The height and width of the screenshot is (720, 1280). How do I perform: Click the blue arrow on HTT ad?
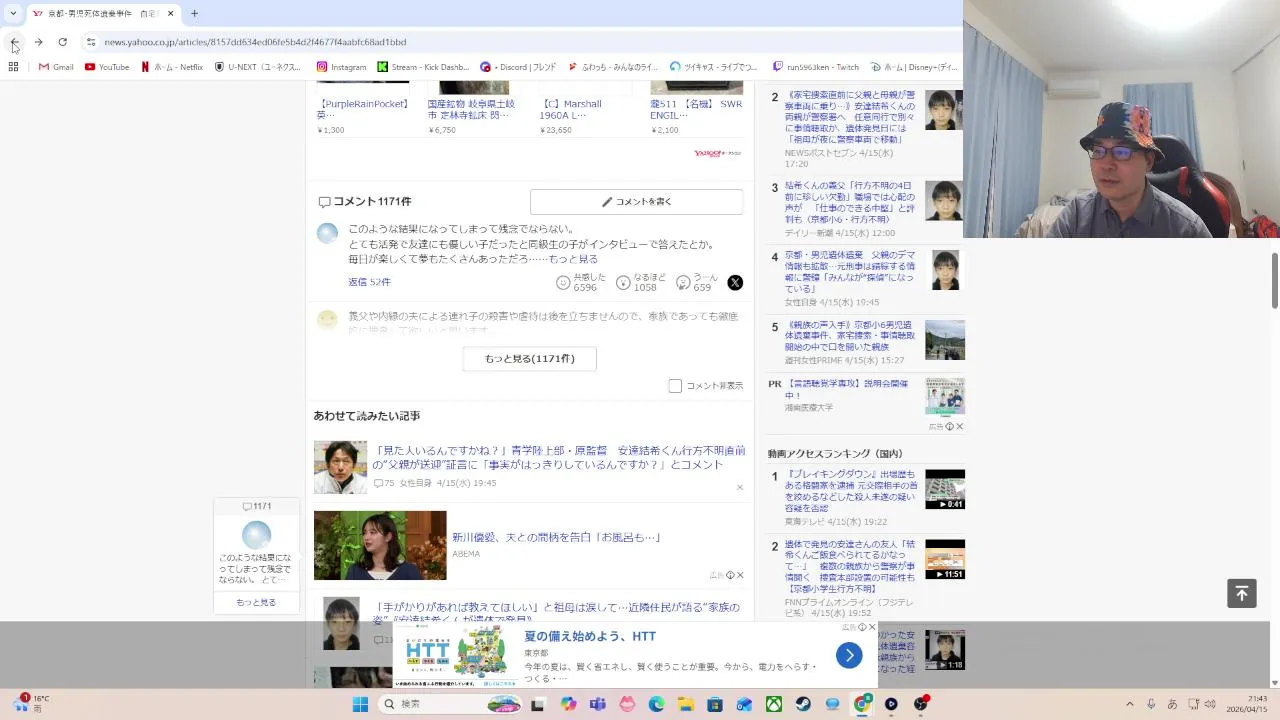coord(849,655)
